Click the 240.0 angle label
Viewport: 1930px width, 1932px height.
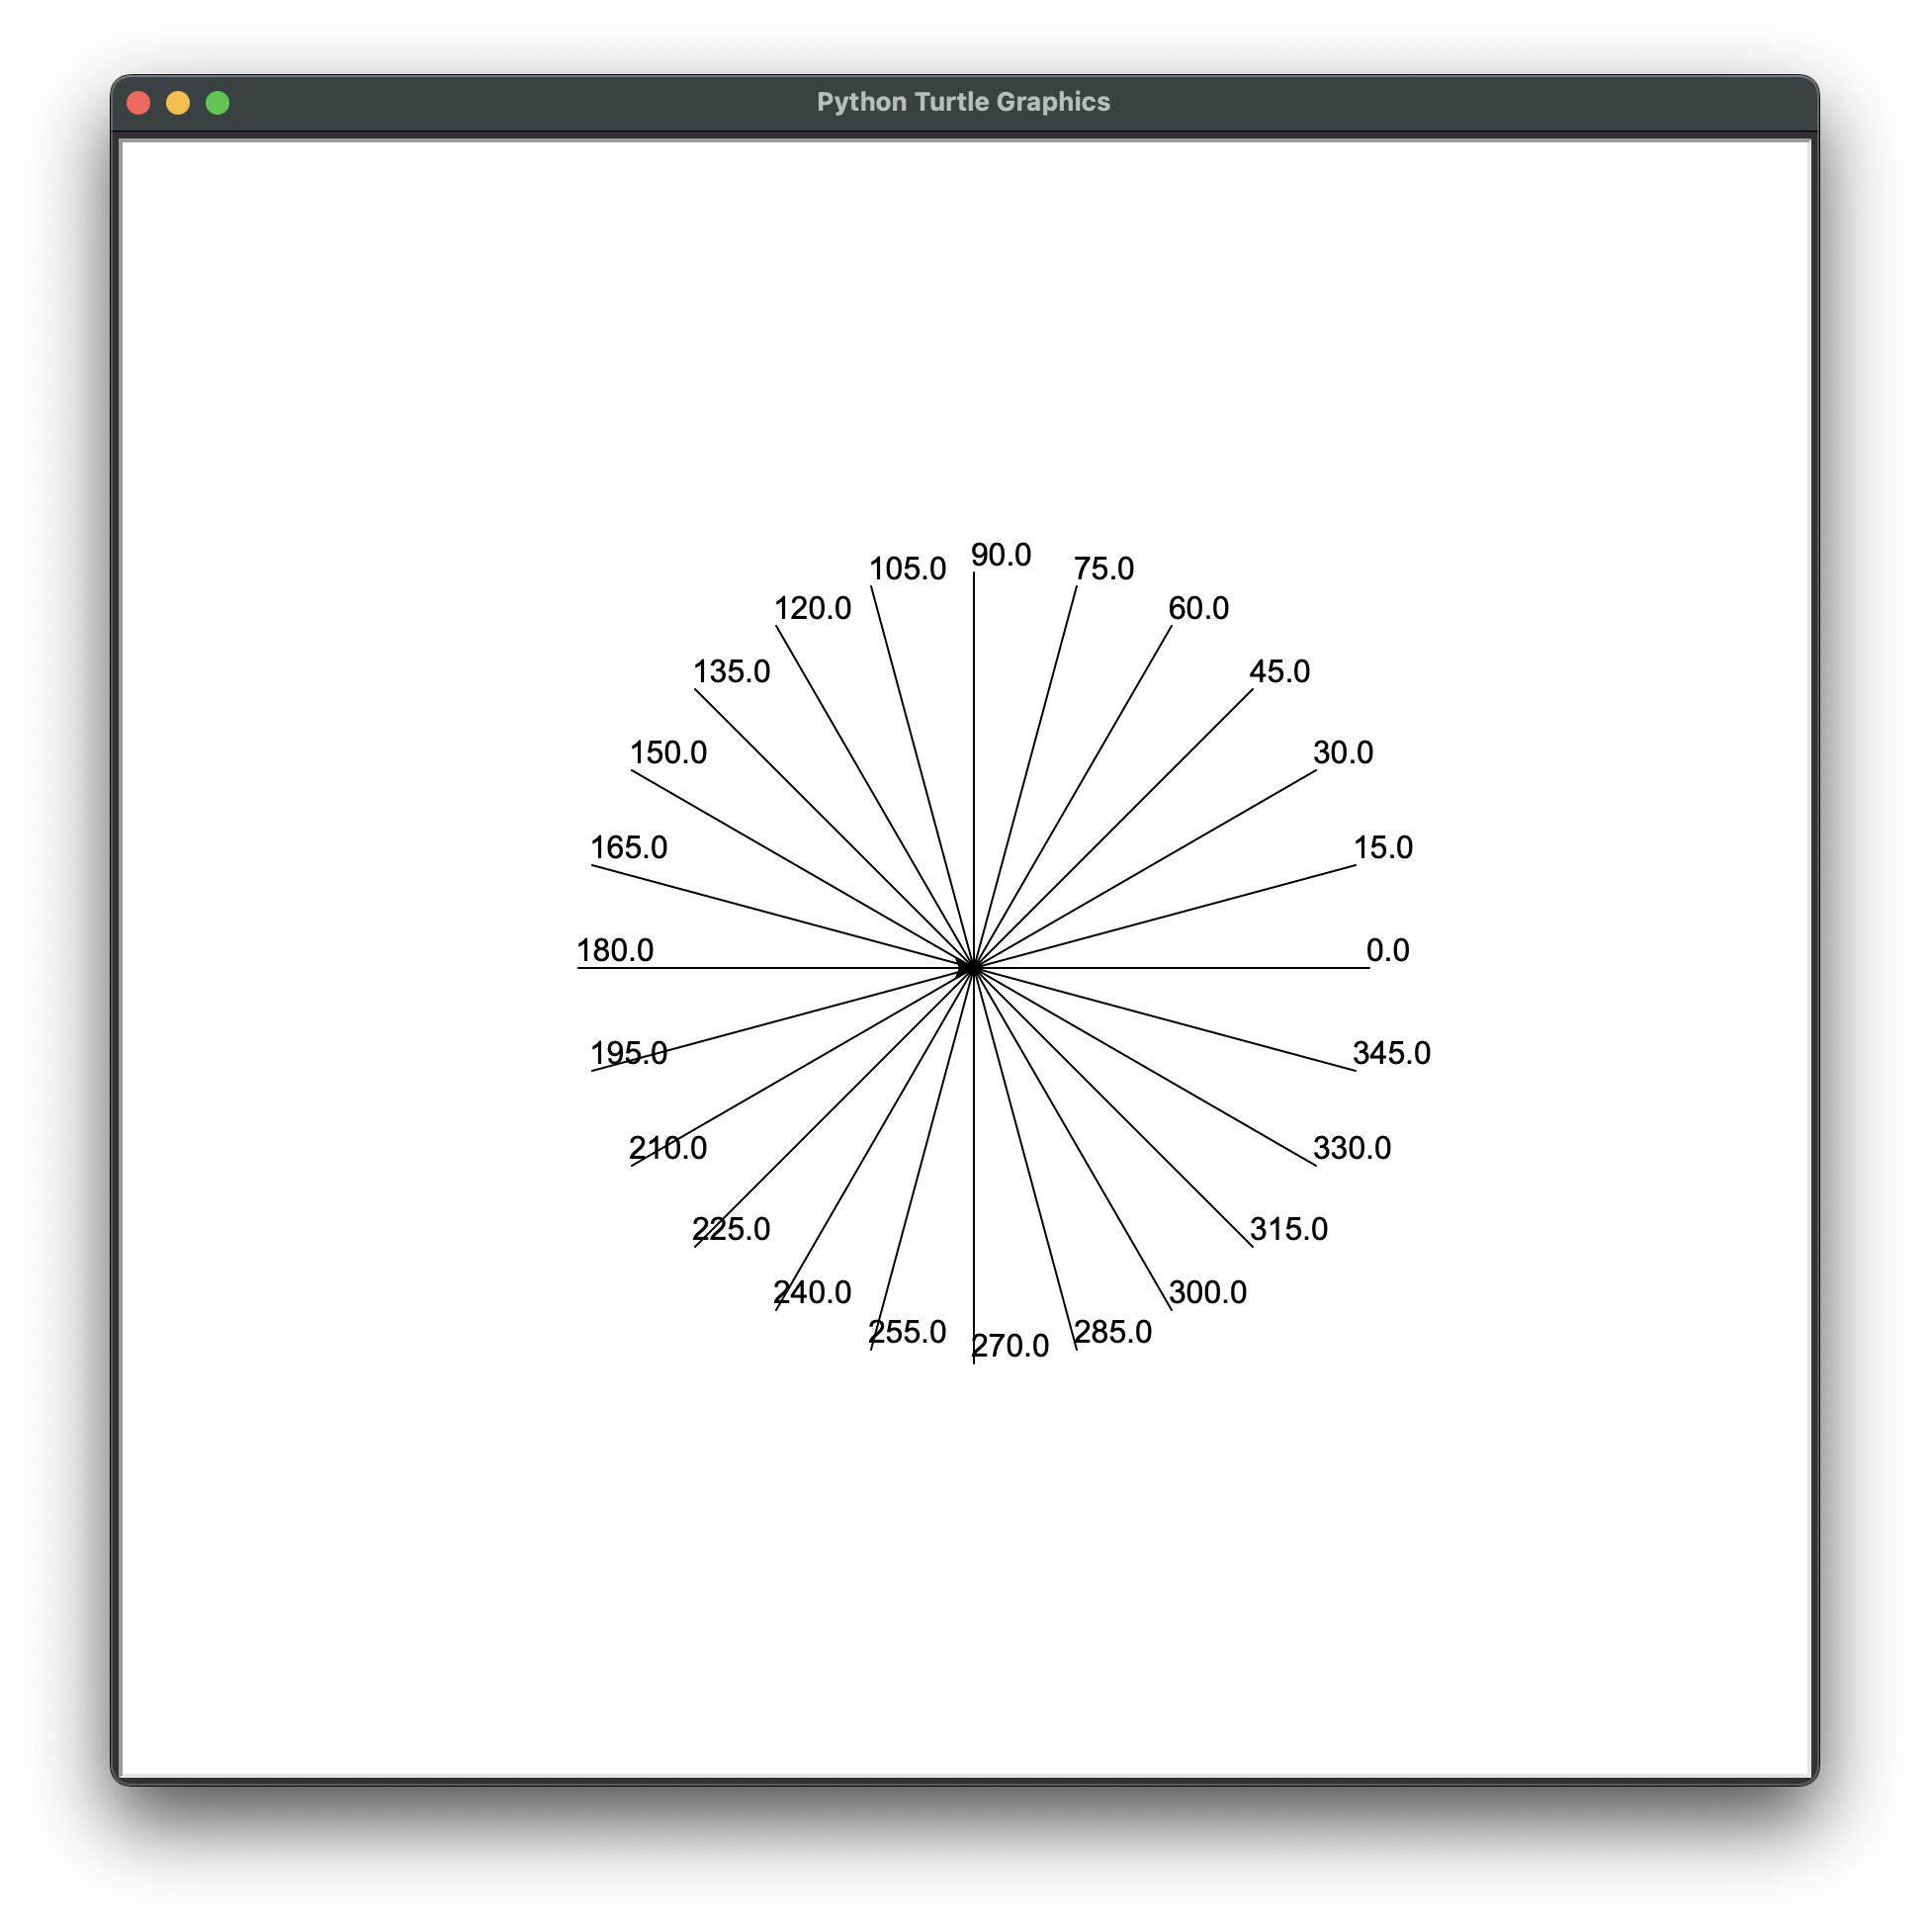pyautogui.click(x=812, y=1292)
